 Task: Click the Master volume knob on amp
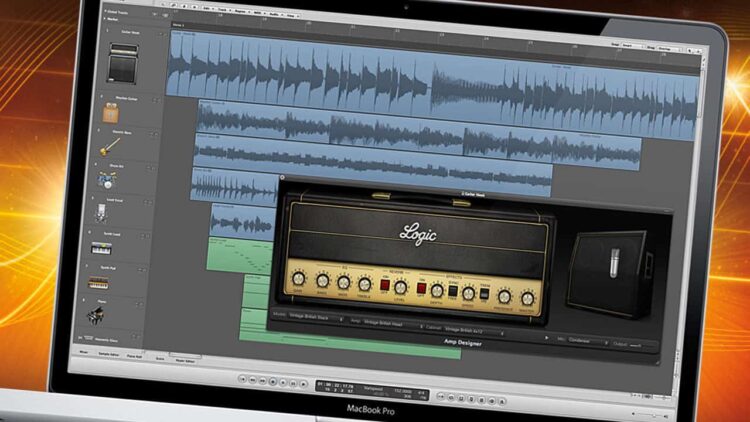[527, 299]
